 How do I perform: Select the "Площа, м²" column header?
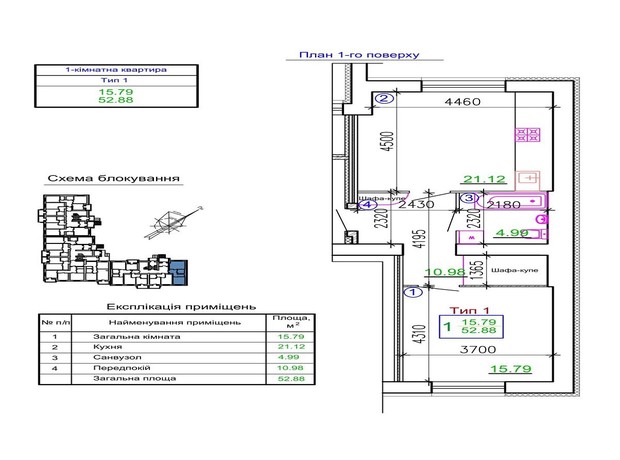(x=291, y=322)
